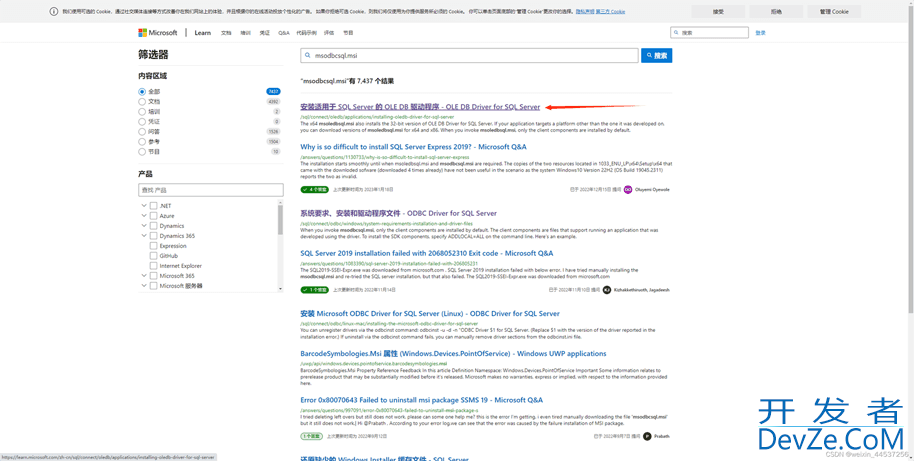The height and width of the screenshot is (461, 914).
Task: Select the 参考 radio button
Action: (x=142, y=142)
